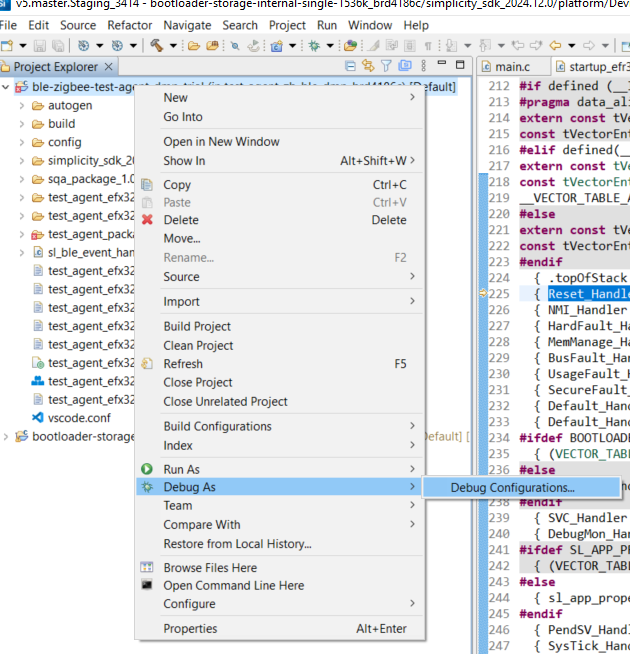Click Debug Configurations... submenu item

(522, 488)
